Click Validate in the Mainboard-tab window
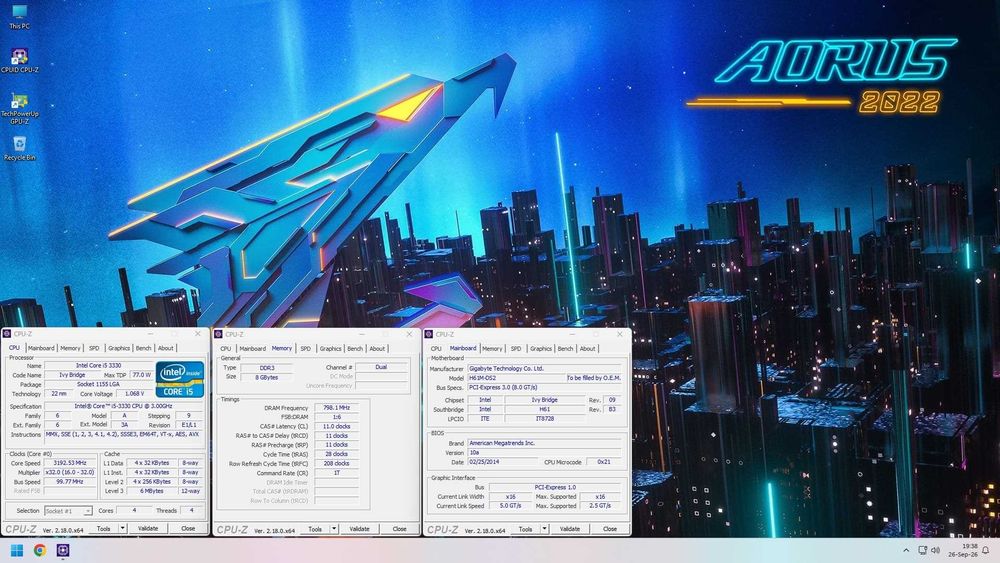This screenshot has height=563, width=1000. click(x=570, y=529)
